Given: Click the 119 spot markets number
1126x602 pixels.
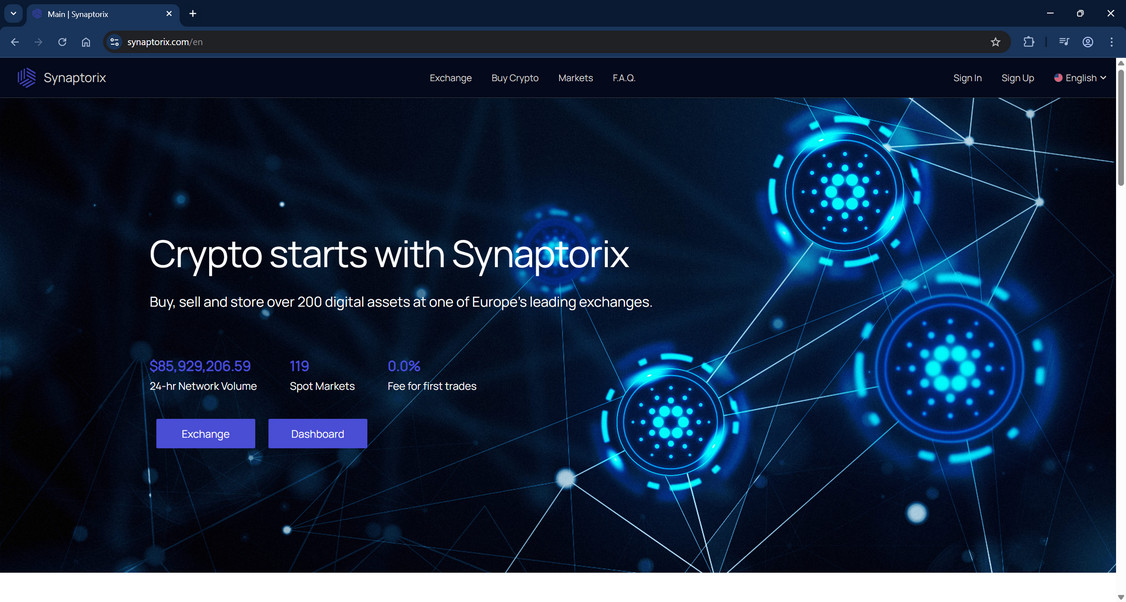Looking at the screenshot, I should tap(299, 366).
